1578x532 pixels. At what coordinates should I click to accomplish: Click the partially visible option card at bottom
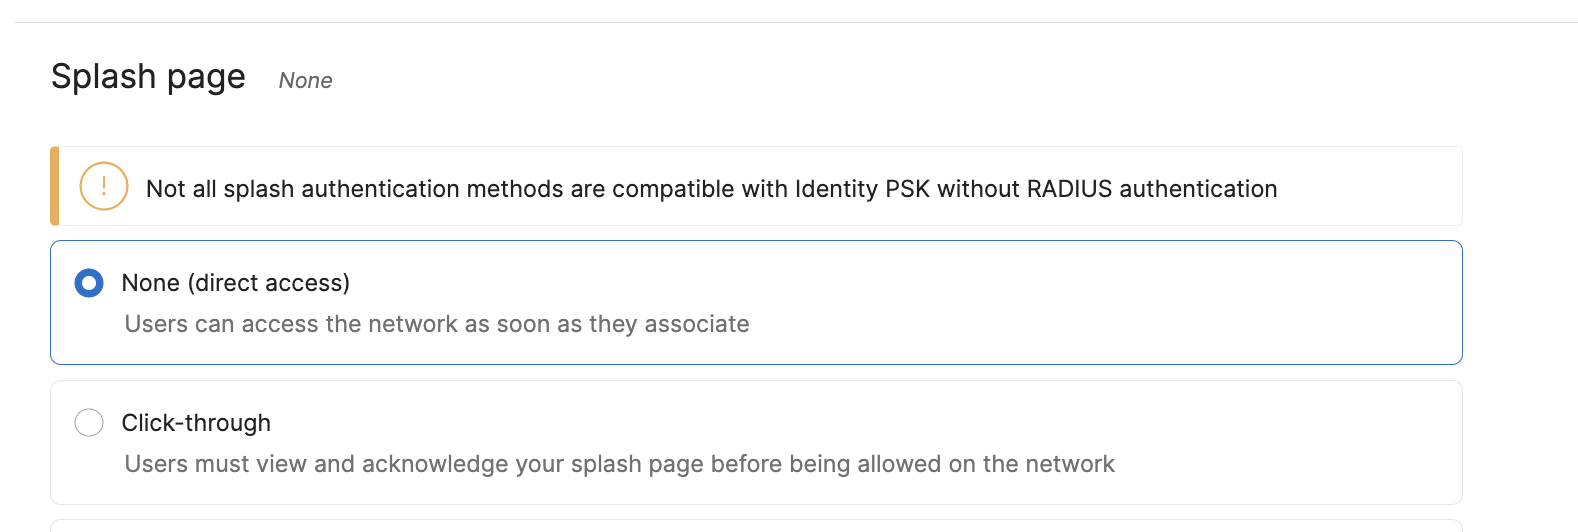click(x=756, y=526)
